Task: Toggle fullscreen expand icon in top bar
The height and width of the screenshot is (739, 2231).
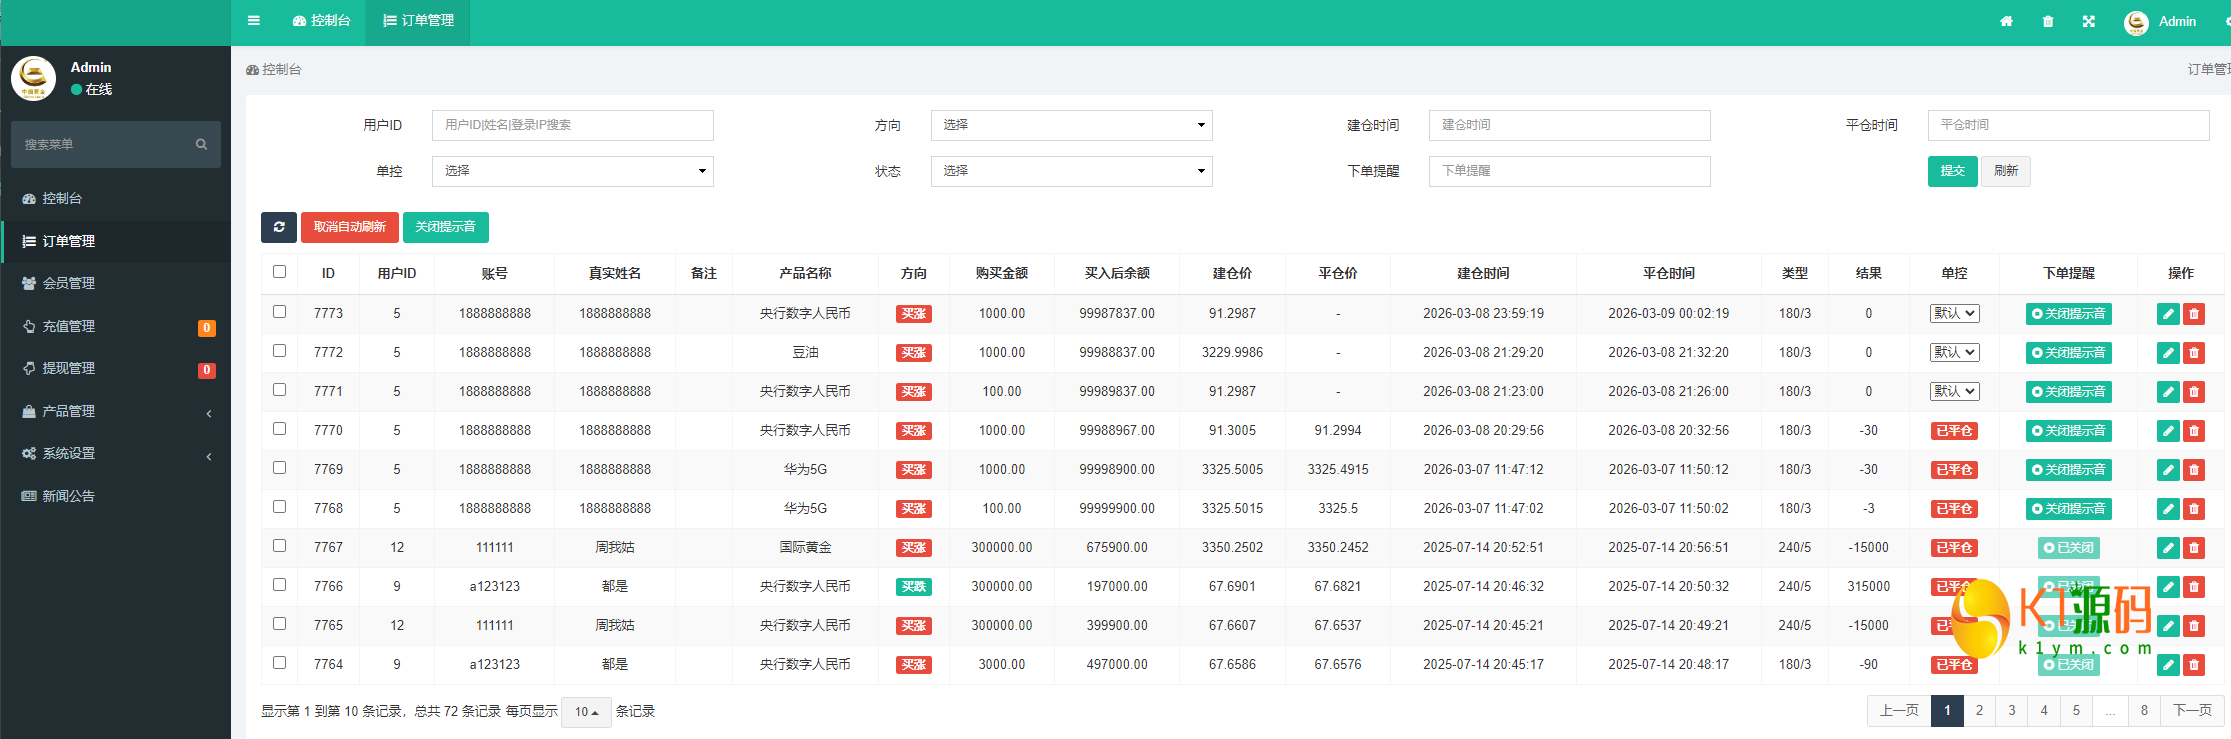Action: point(2089,21)
